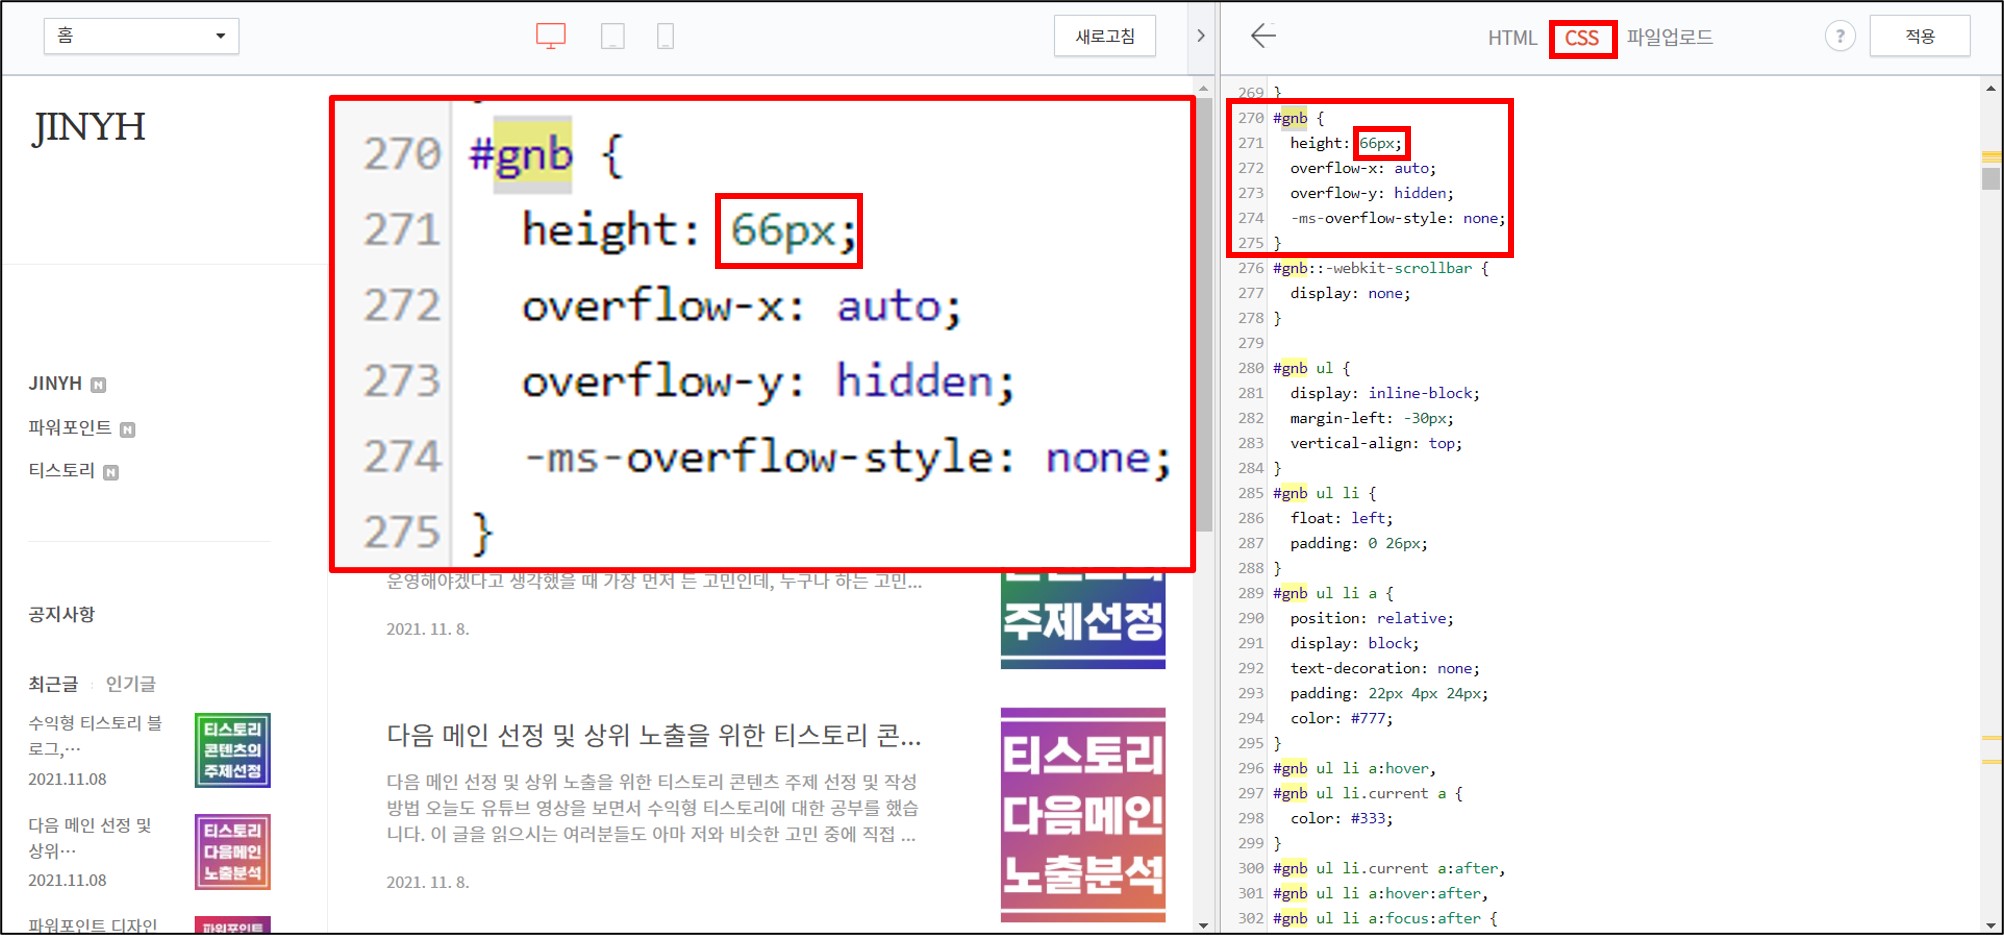The image size is (2004, 935).
Task: Click preview pane scrollbar down arrow
Action: pos(1203,925)
